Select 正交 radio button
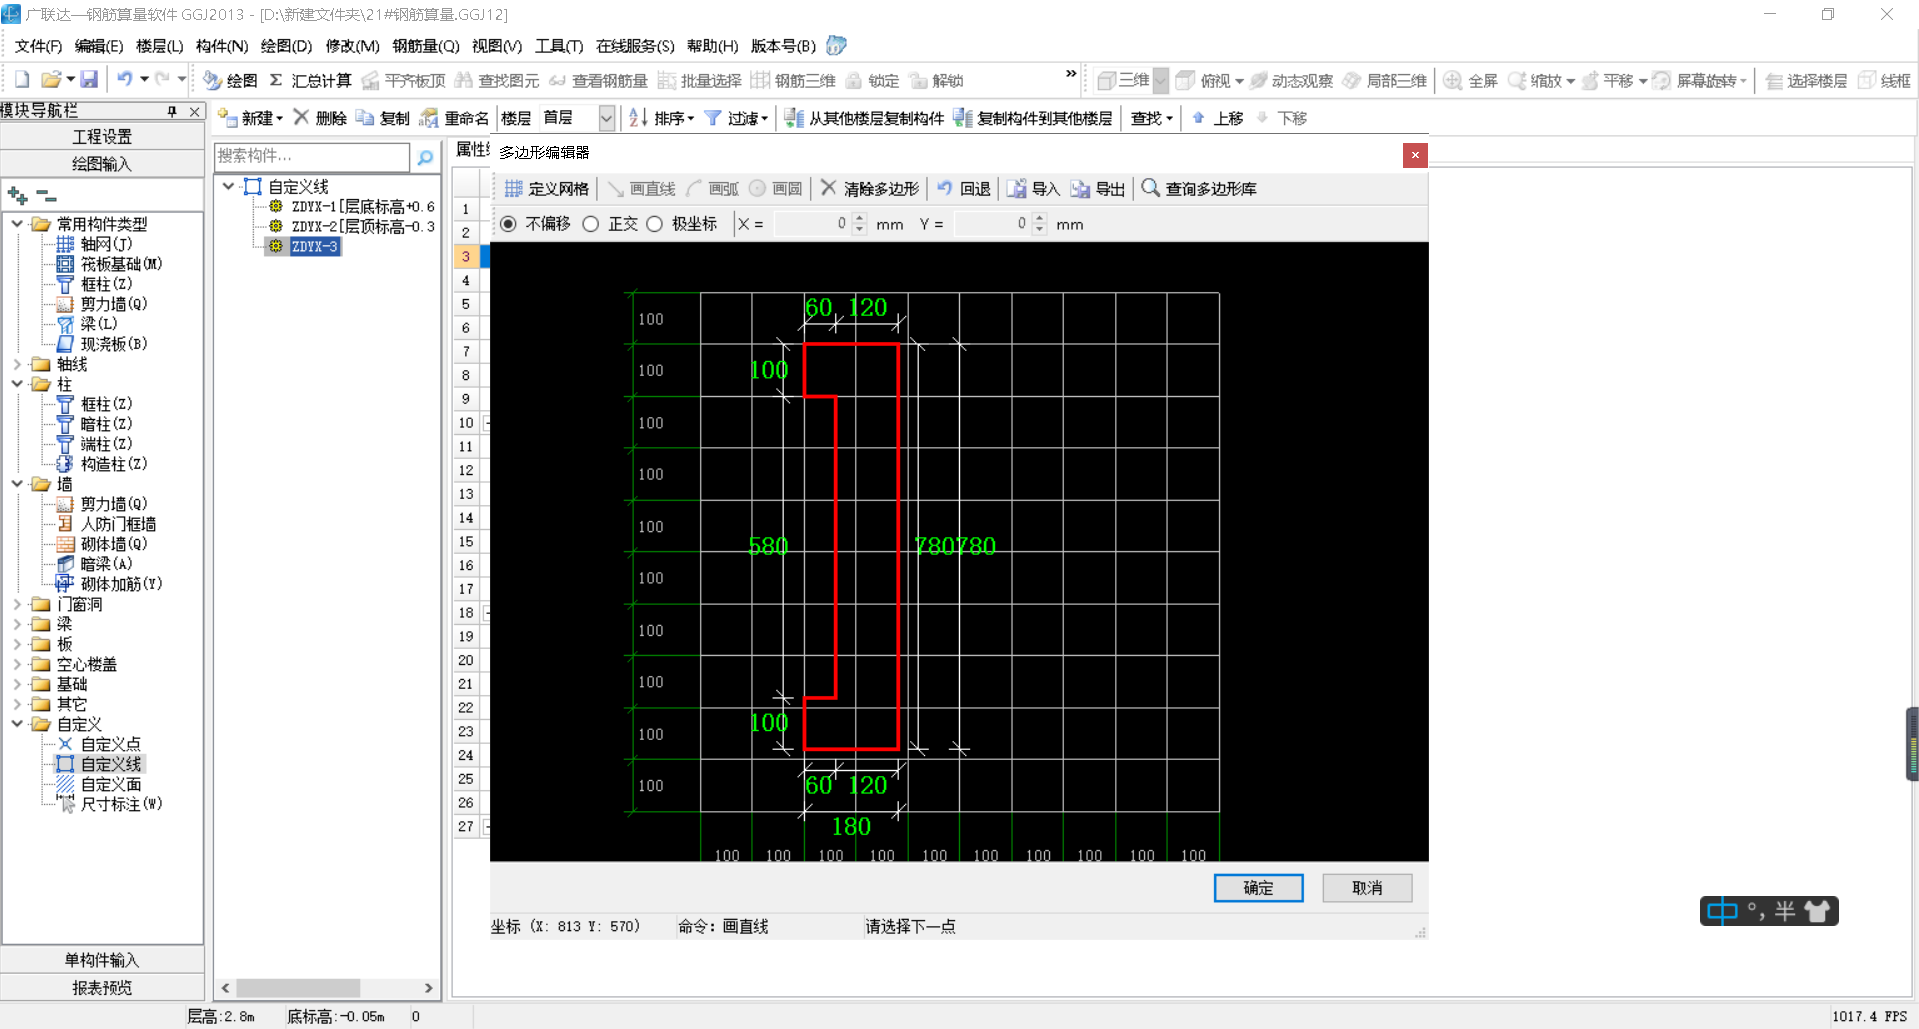Viewport: 1919px width, 1029px height. (591, 224)
